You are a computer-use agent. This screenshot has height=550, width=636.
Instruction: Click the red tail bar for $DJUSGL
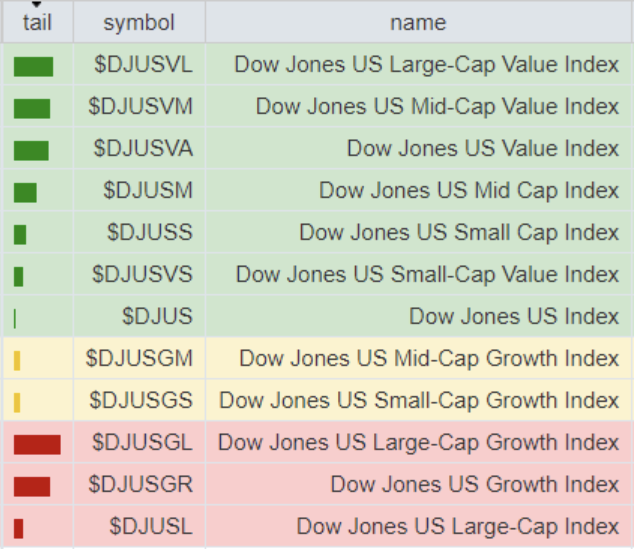[37, 444]
